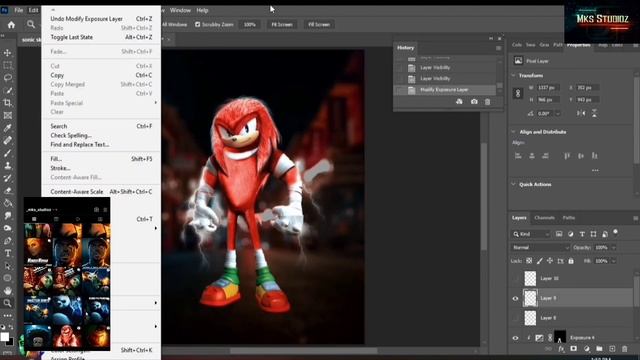Select the Clone Stamp tool
The height and width of the screenshot is (360, 640).
(x=7, y=166)
